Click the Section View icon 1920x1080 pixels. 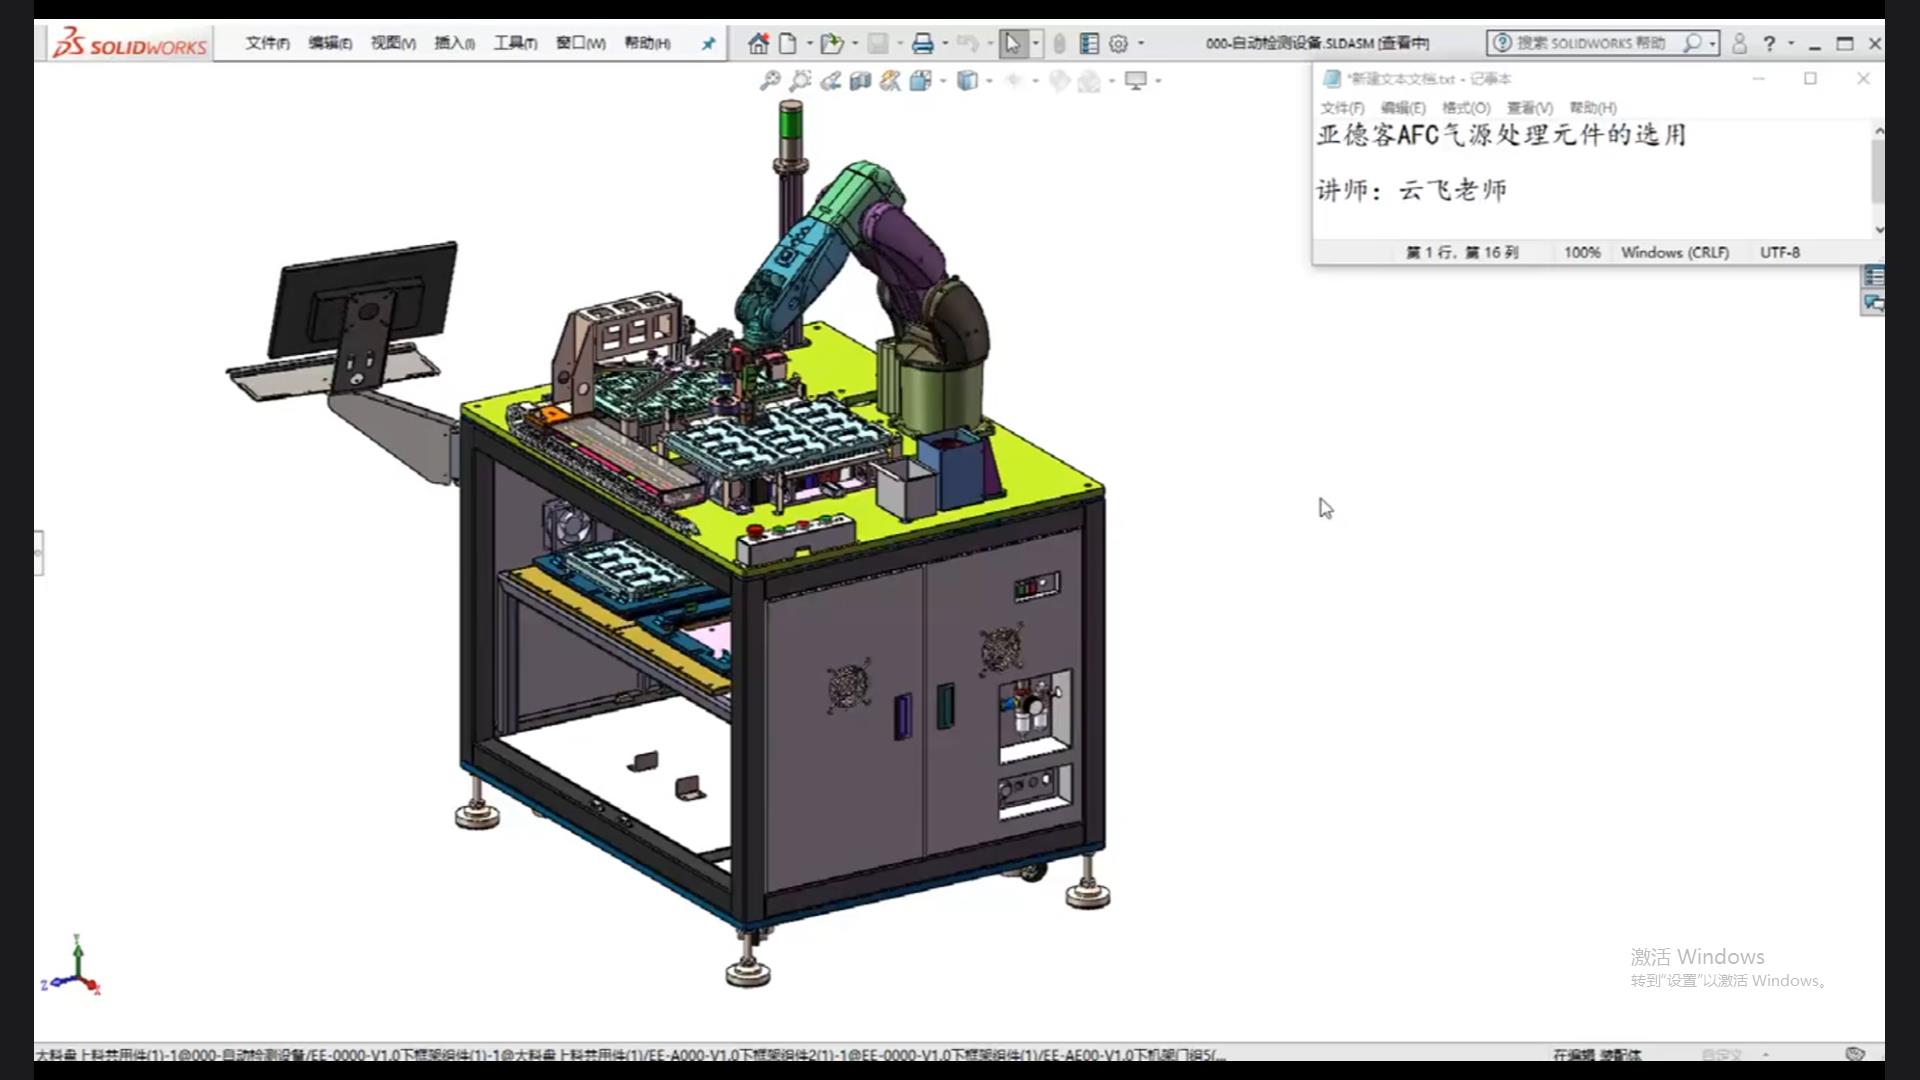[x=860, y=81]
